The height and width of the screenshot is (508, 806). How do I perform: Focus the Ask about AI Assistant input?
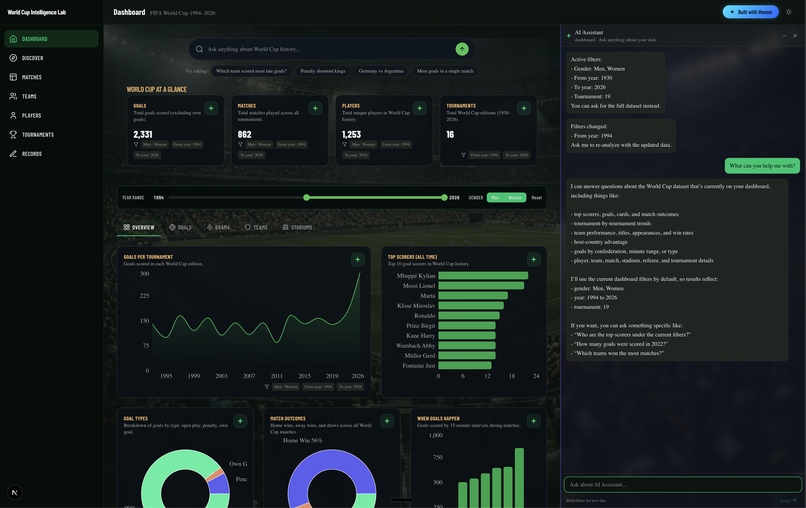pos(683,484)
